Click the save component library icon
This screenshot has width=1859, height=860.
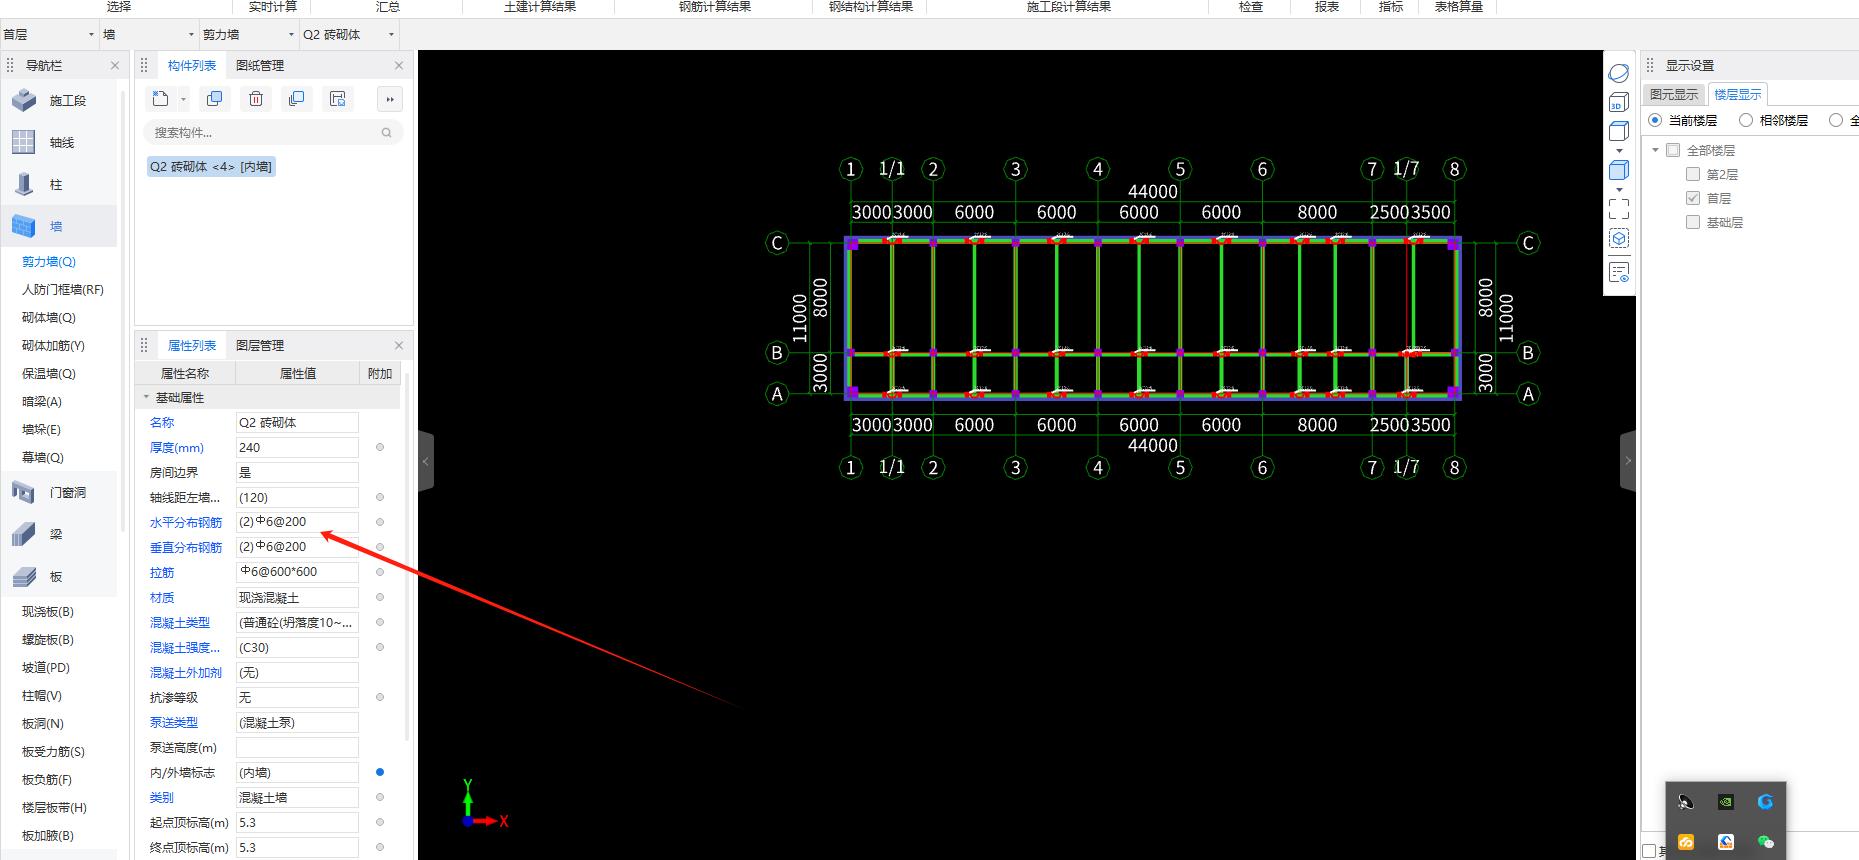point(338,98)
